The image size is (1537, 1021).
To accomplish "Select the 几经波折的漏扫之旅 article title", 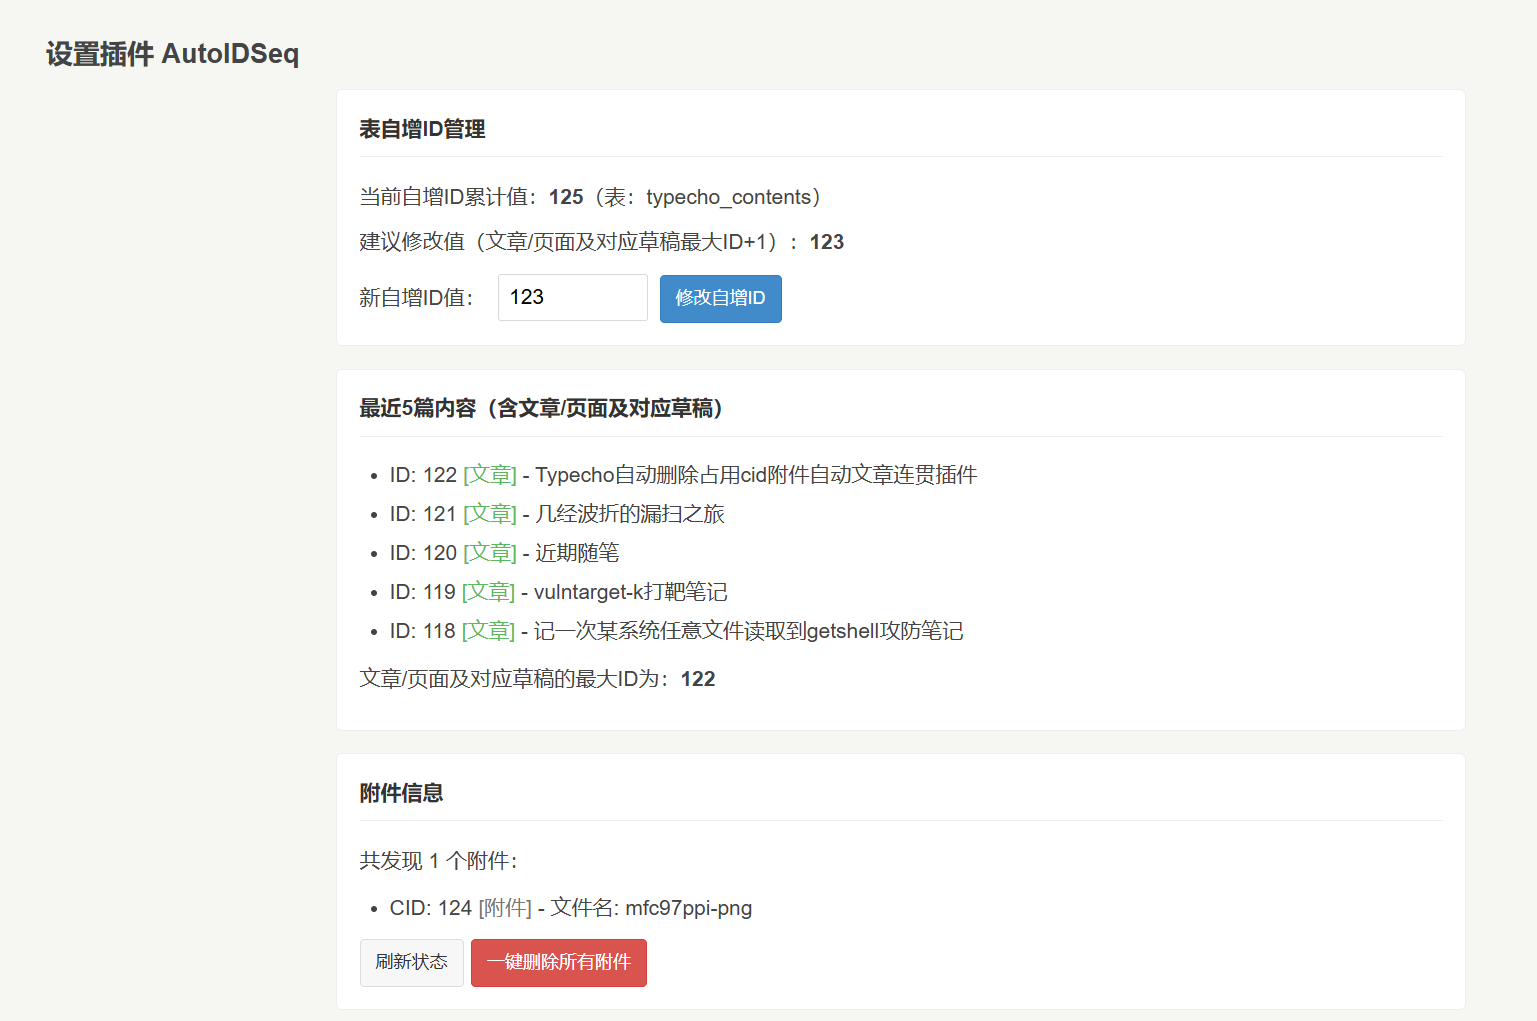I will tap(629, 514).
